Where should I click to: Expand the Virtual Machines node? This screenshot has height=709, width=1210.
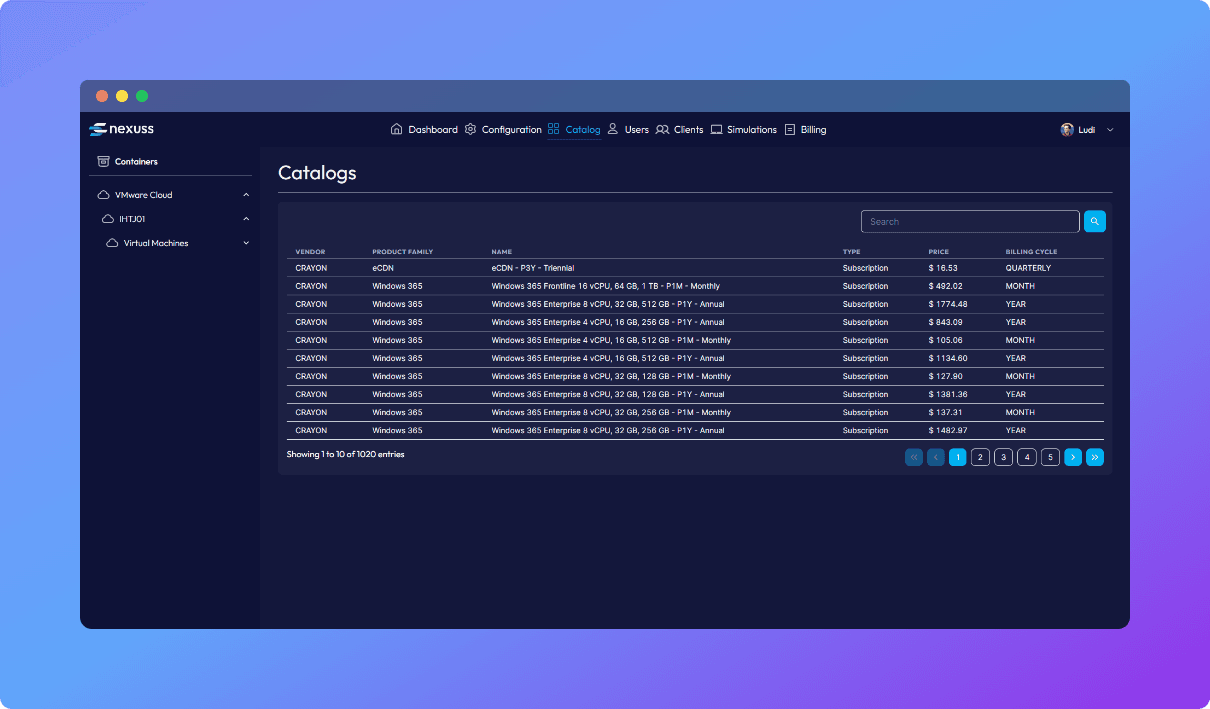pos(246,243)
